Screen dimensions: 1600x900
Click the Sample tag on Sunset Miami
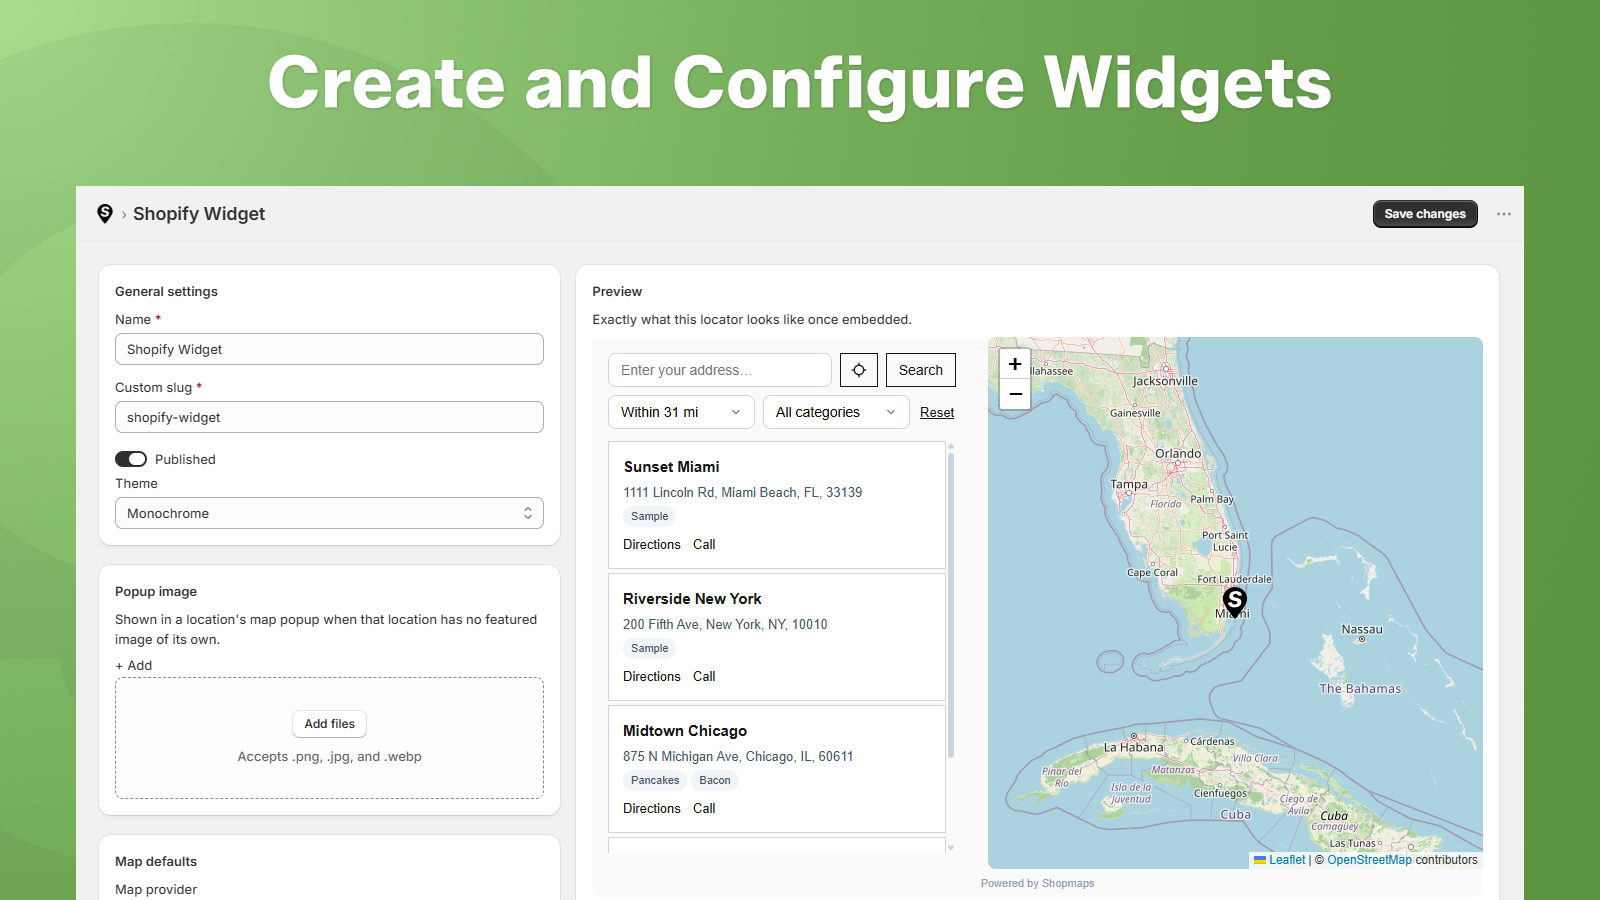(650, 517)
